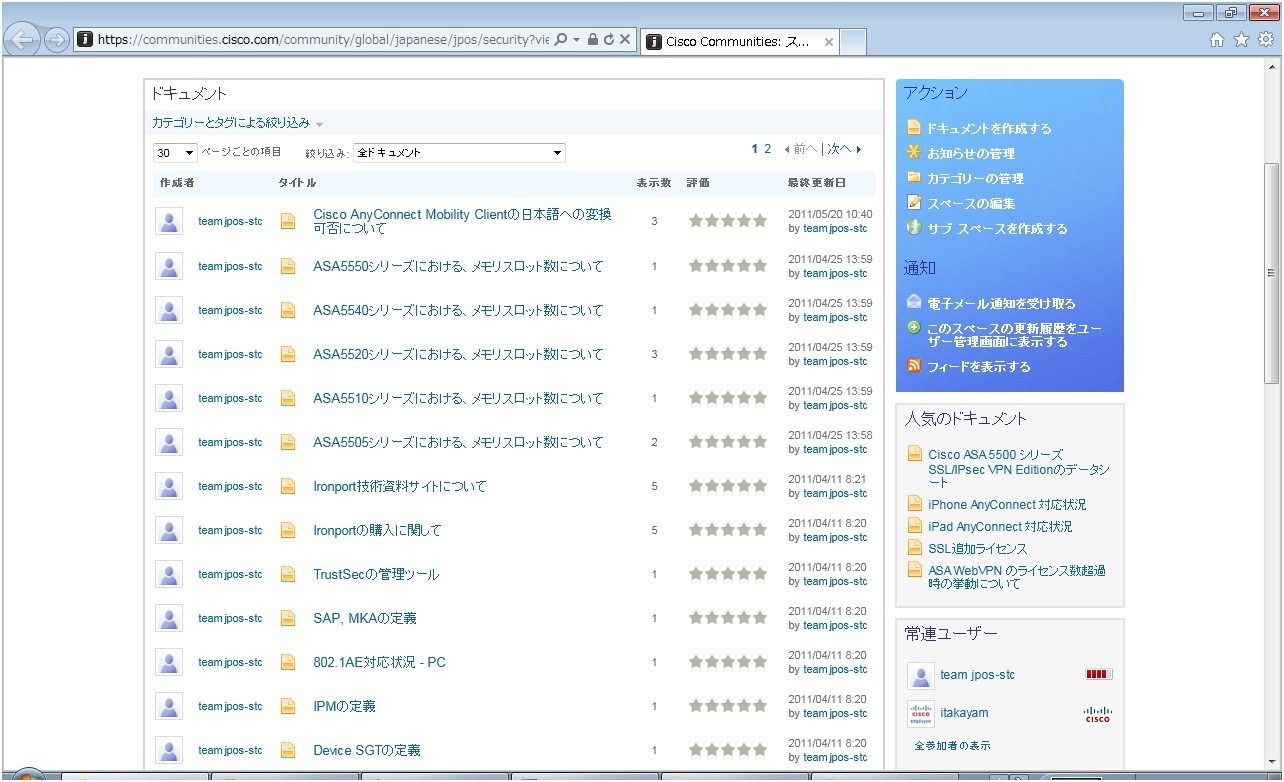
Task: Click the ドキュメントを作成する document icon
Action: click(913, 128)
